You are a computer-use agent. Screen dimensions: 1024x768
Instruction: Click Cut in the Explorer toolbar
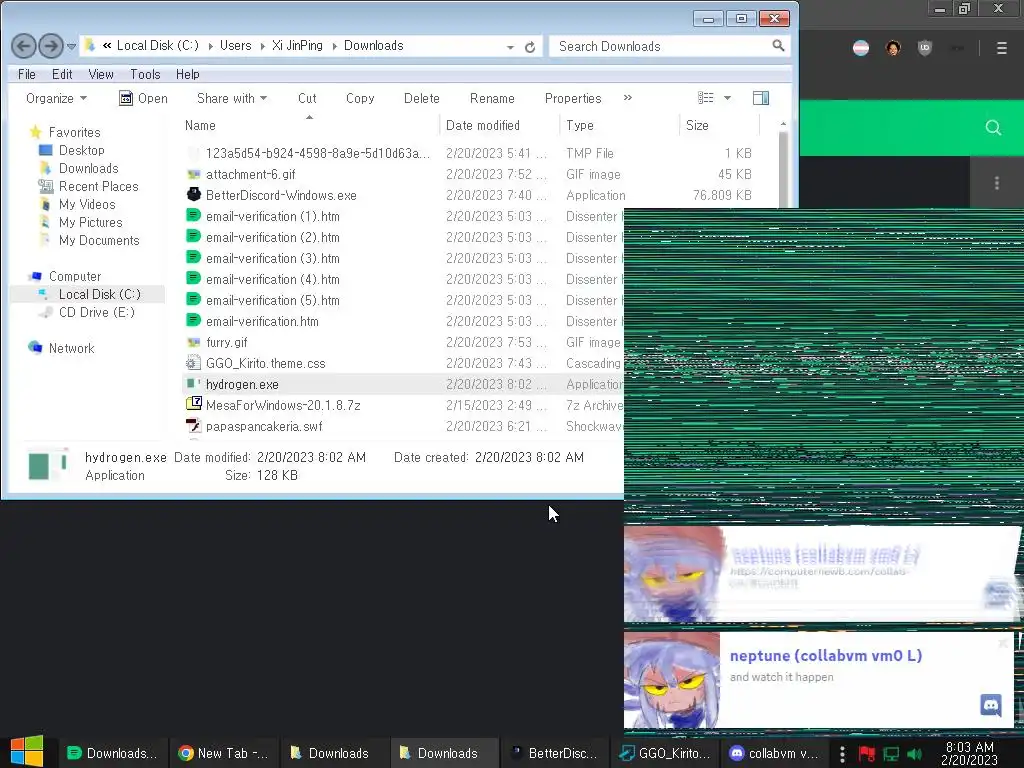(x=307, y=99)
